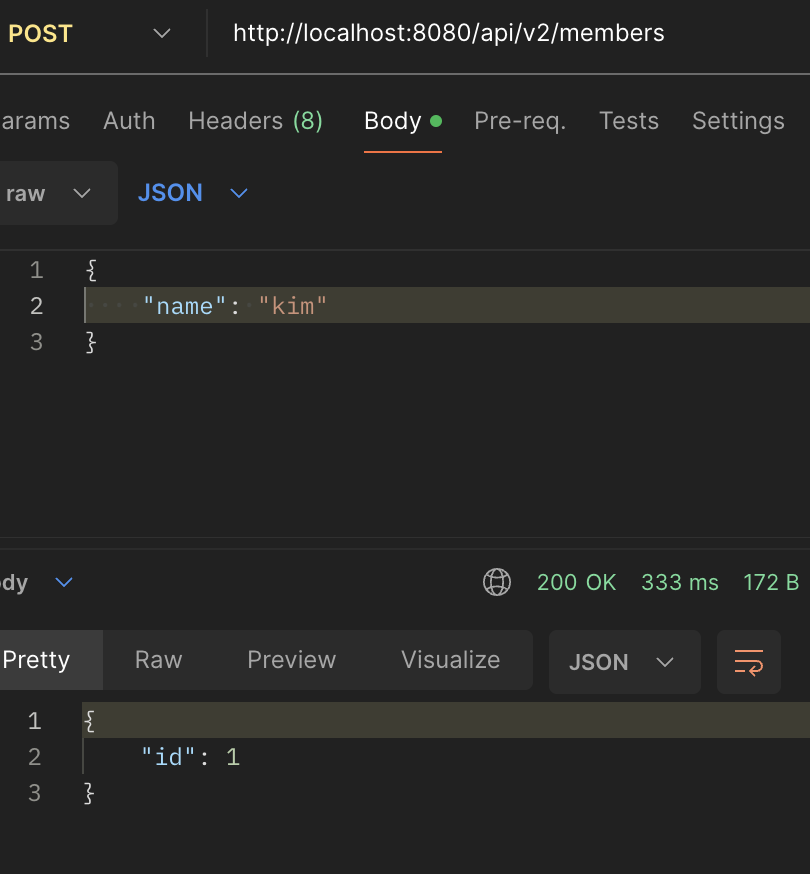Screen dimensions: 810x874
Task: Switch to the Auth tab
Action: (129, 121)
